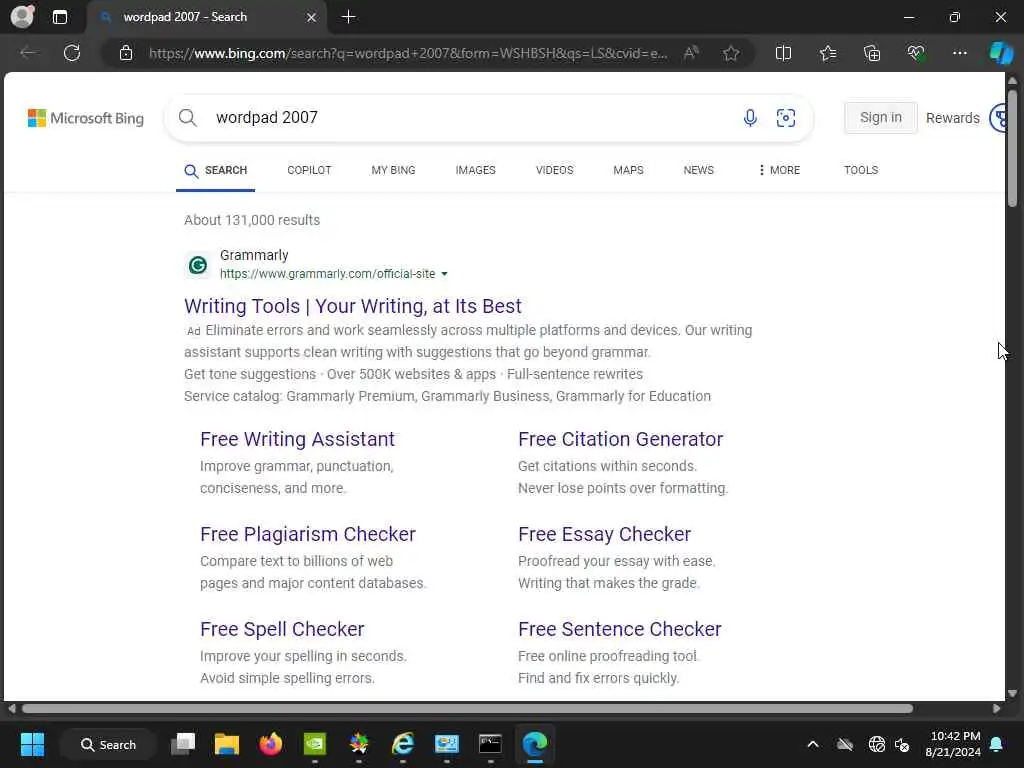Open the search TOOLS options
The image size is (1024, 768).
click(861, 170)
